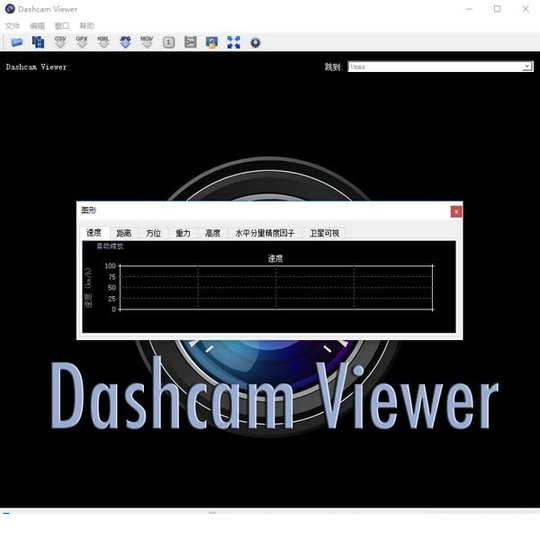Open the 帮助 menu

(87, 26)
